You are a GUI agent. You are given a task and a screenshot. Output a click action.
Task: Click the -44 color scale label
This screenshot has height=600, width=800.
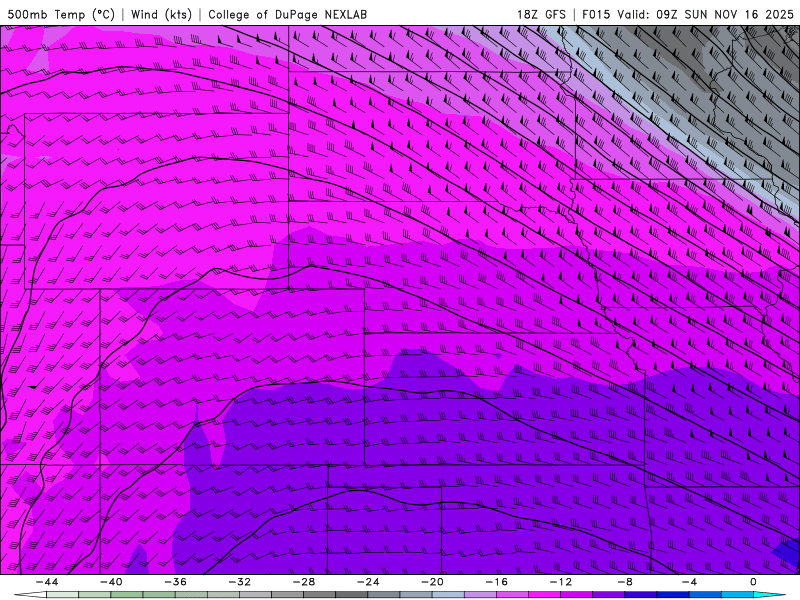(47, 582)
